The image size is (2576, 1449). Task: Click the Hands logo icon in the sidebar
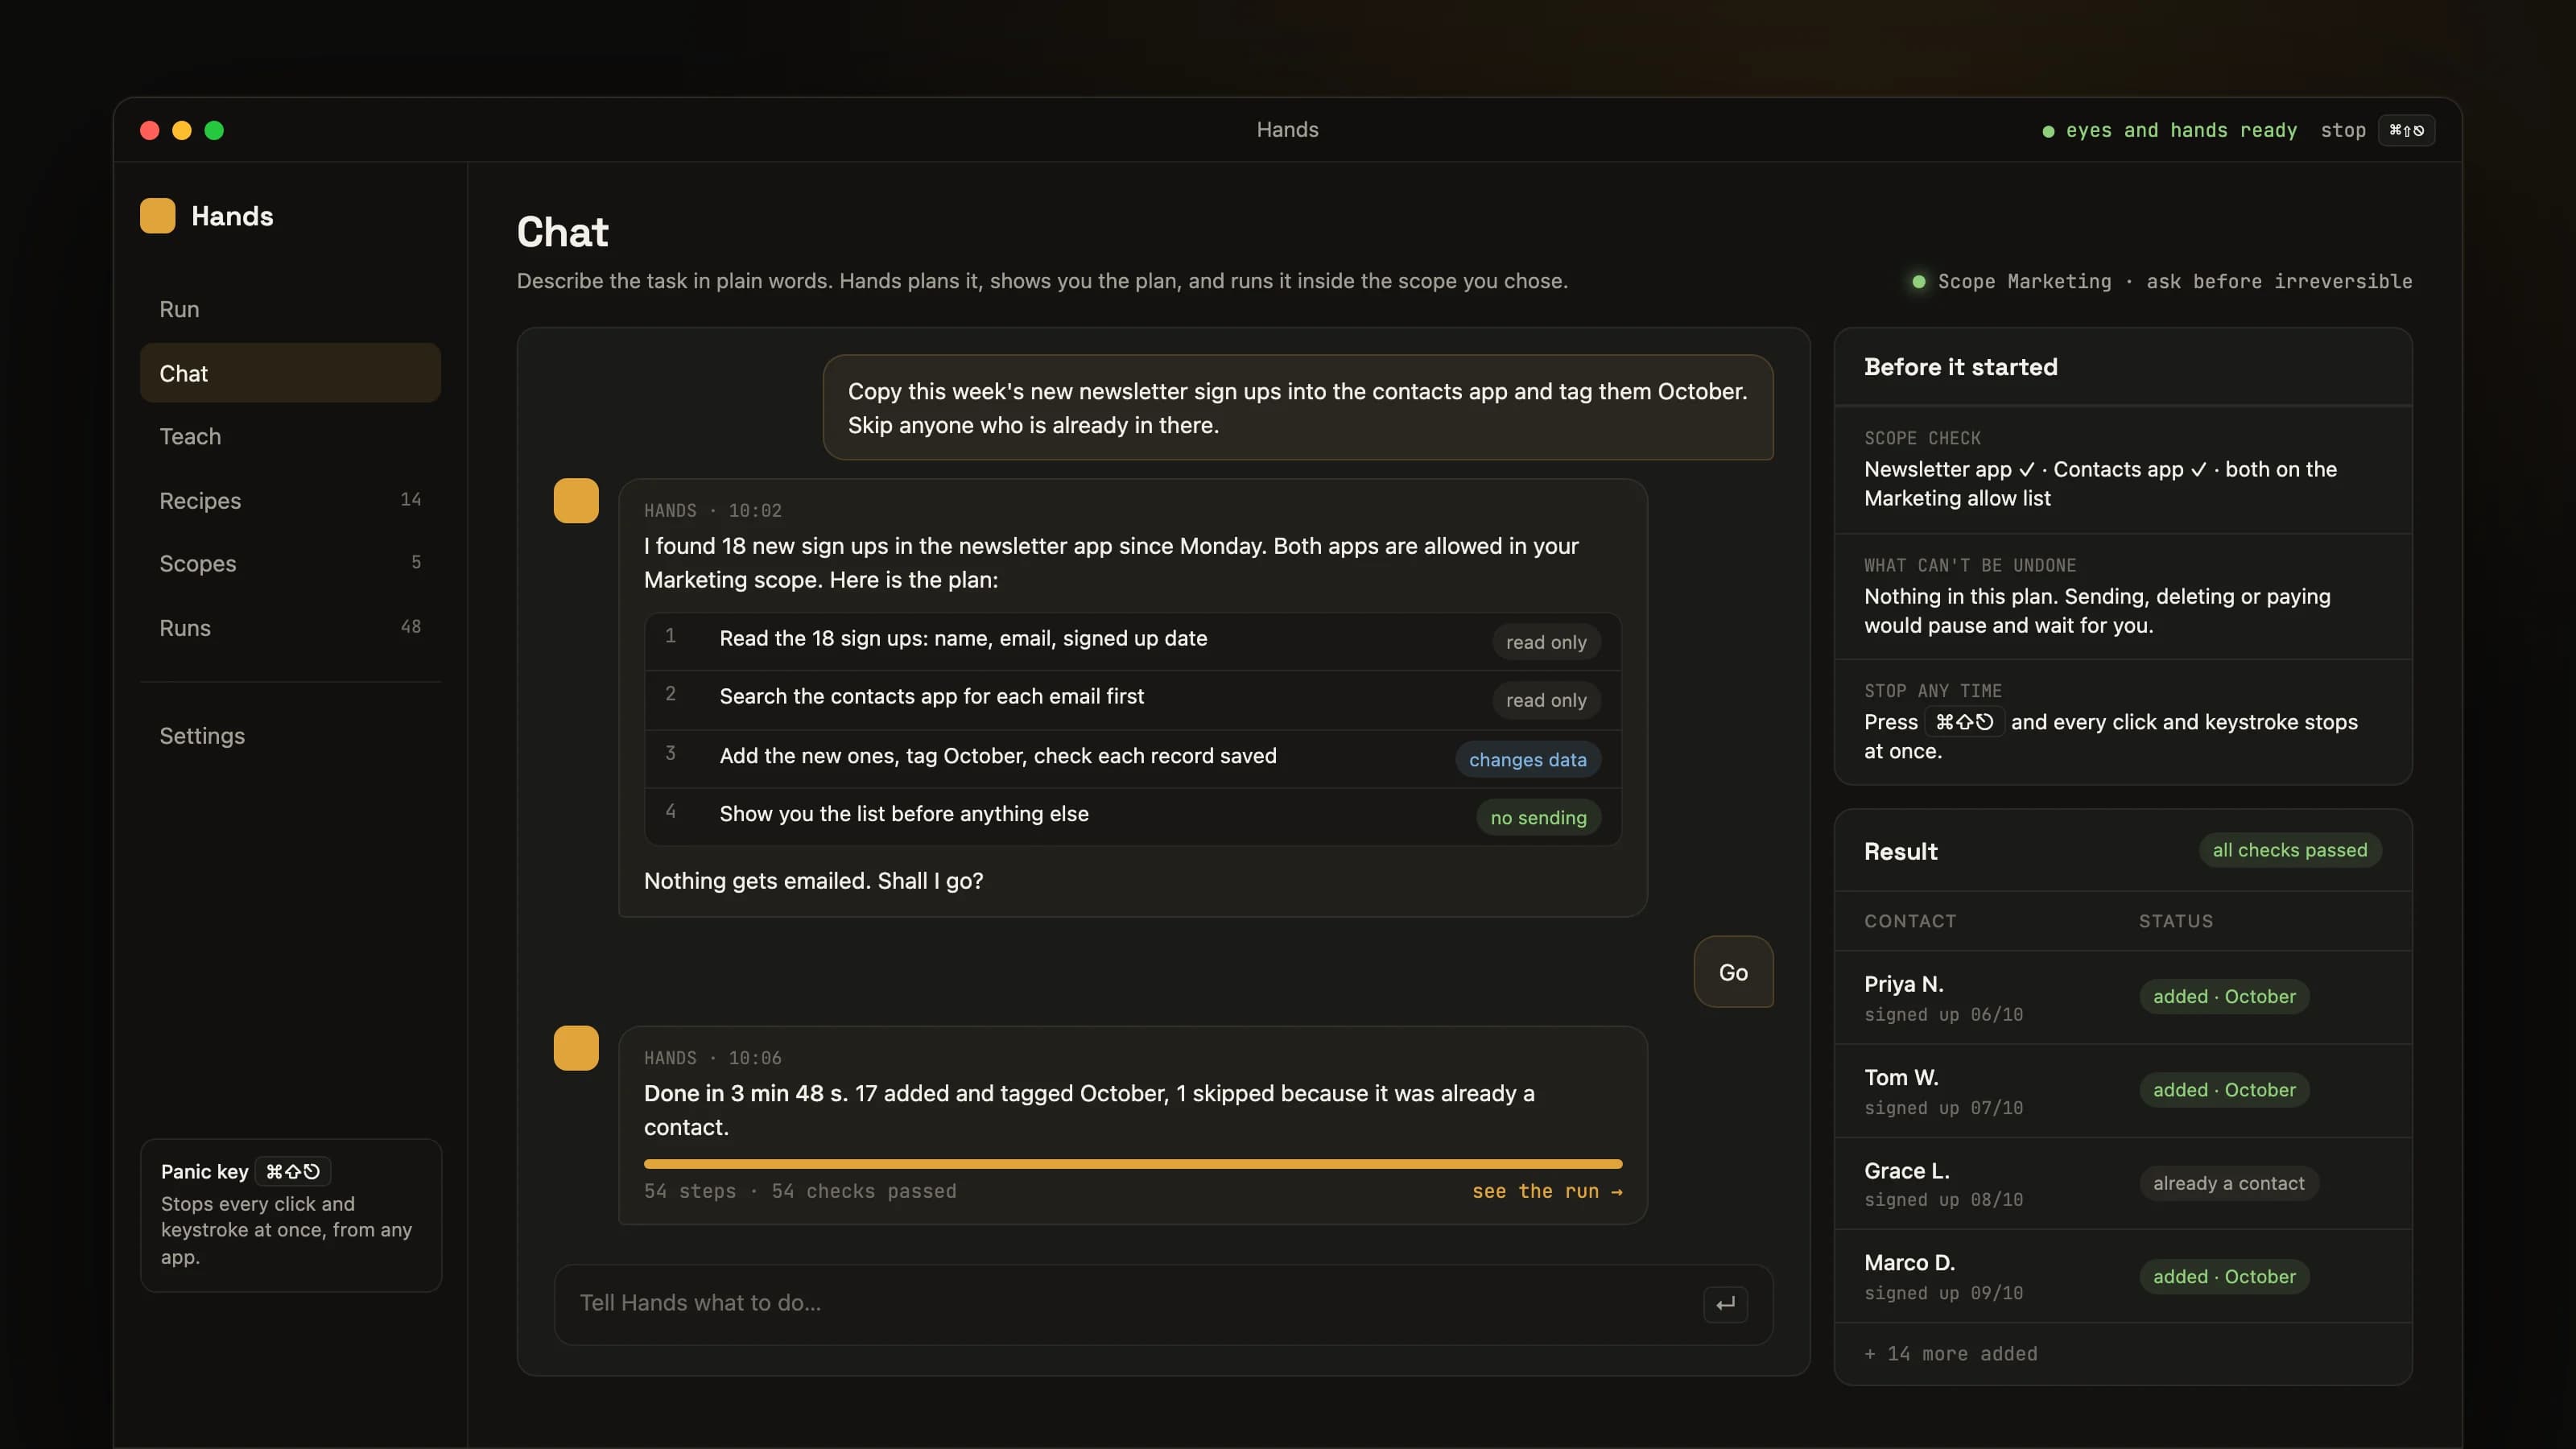tap(157, 216)
